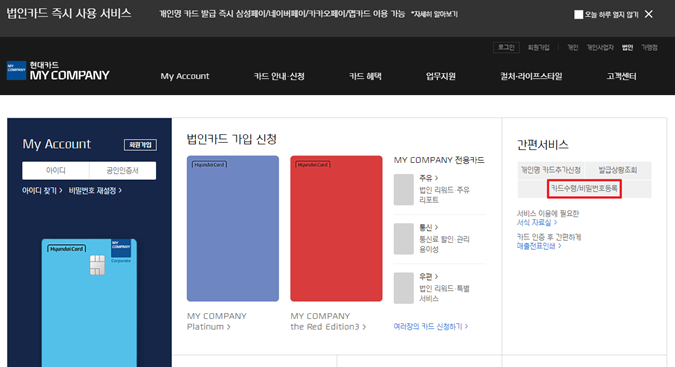This screenshot has width=675, height=367.
Task: Open the 통신 dedicated card link
Action: point(429,227)
